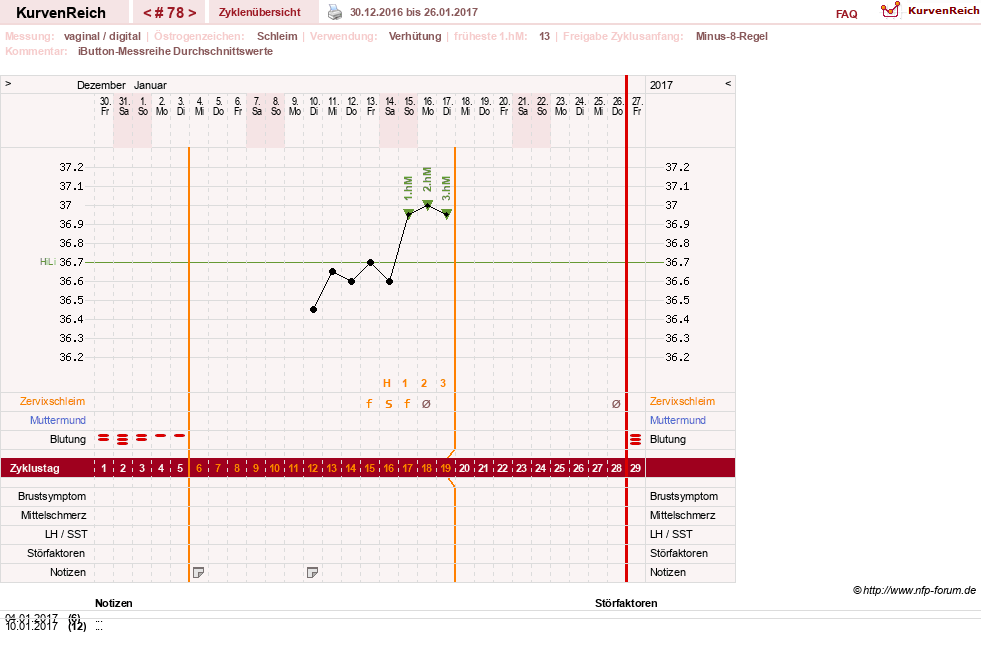Open the Zyklenübersicht tab
Image resolution: width=981 pixels, height=662 pixels.
coord(260,12)
